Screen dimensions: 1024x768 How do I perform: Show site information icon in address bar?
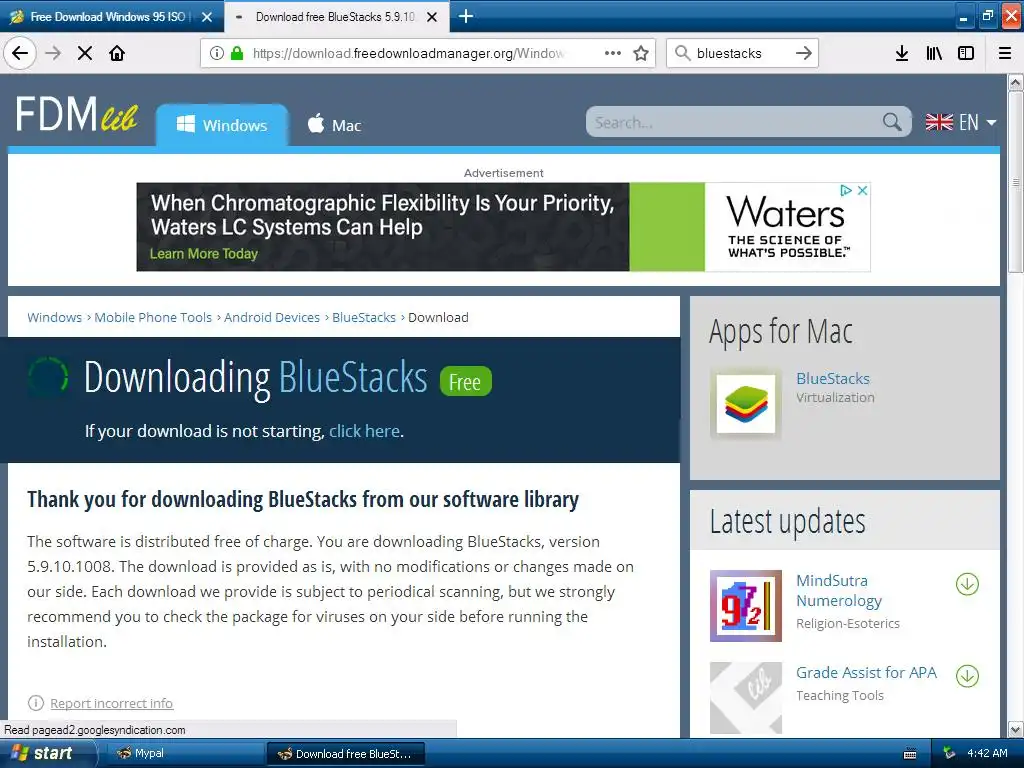click(x=217, y=53)
